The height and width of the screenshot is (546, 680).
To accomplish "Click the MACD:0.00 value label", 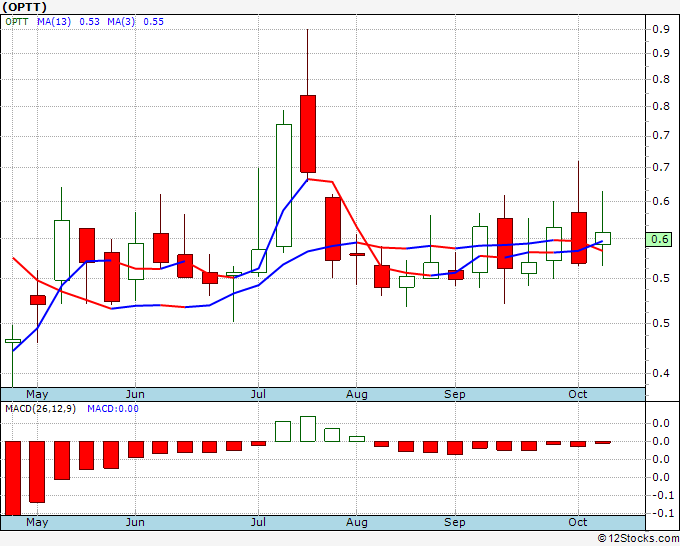I will (x=113, y=409).
